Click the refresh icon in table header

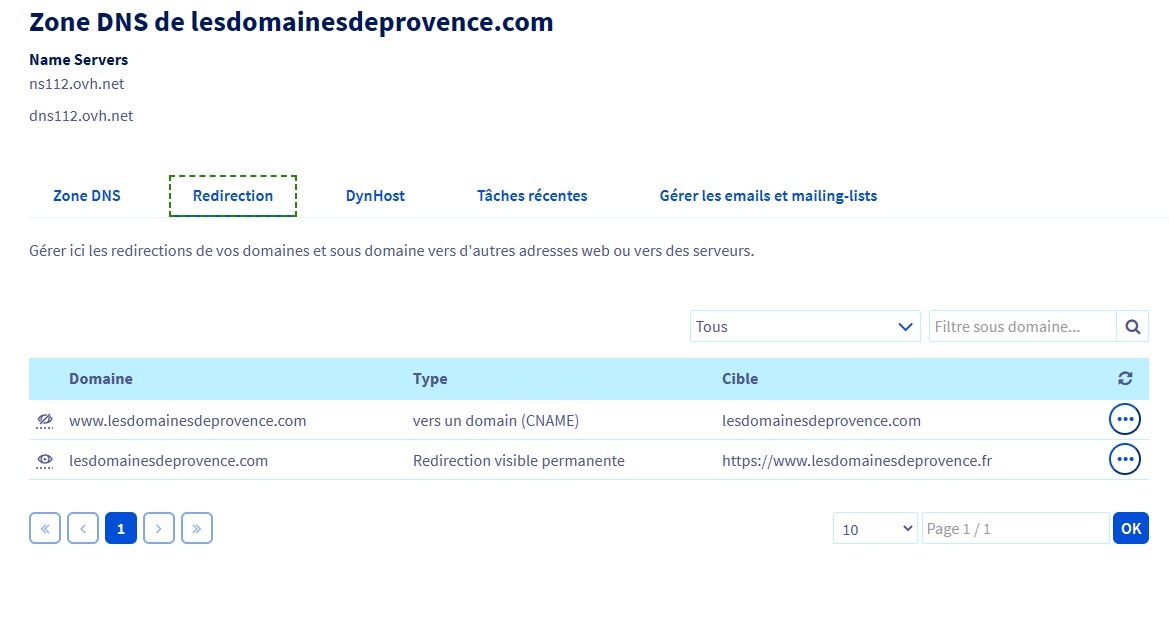click(x=1125, y=379)
